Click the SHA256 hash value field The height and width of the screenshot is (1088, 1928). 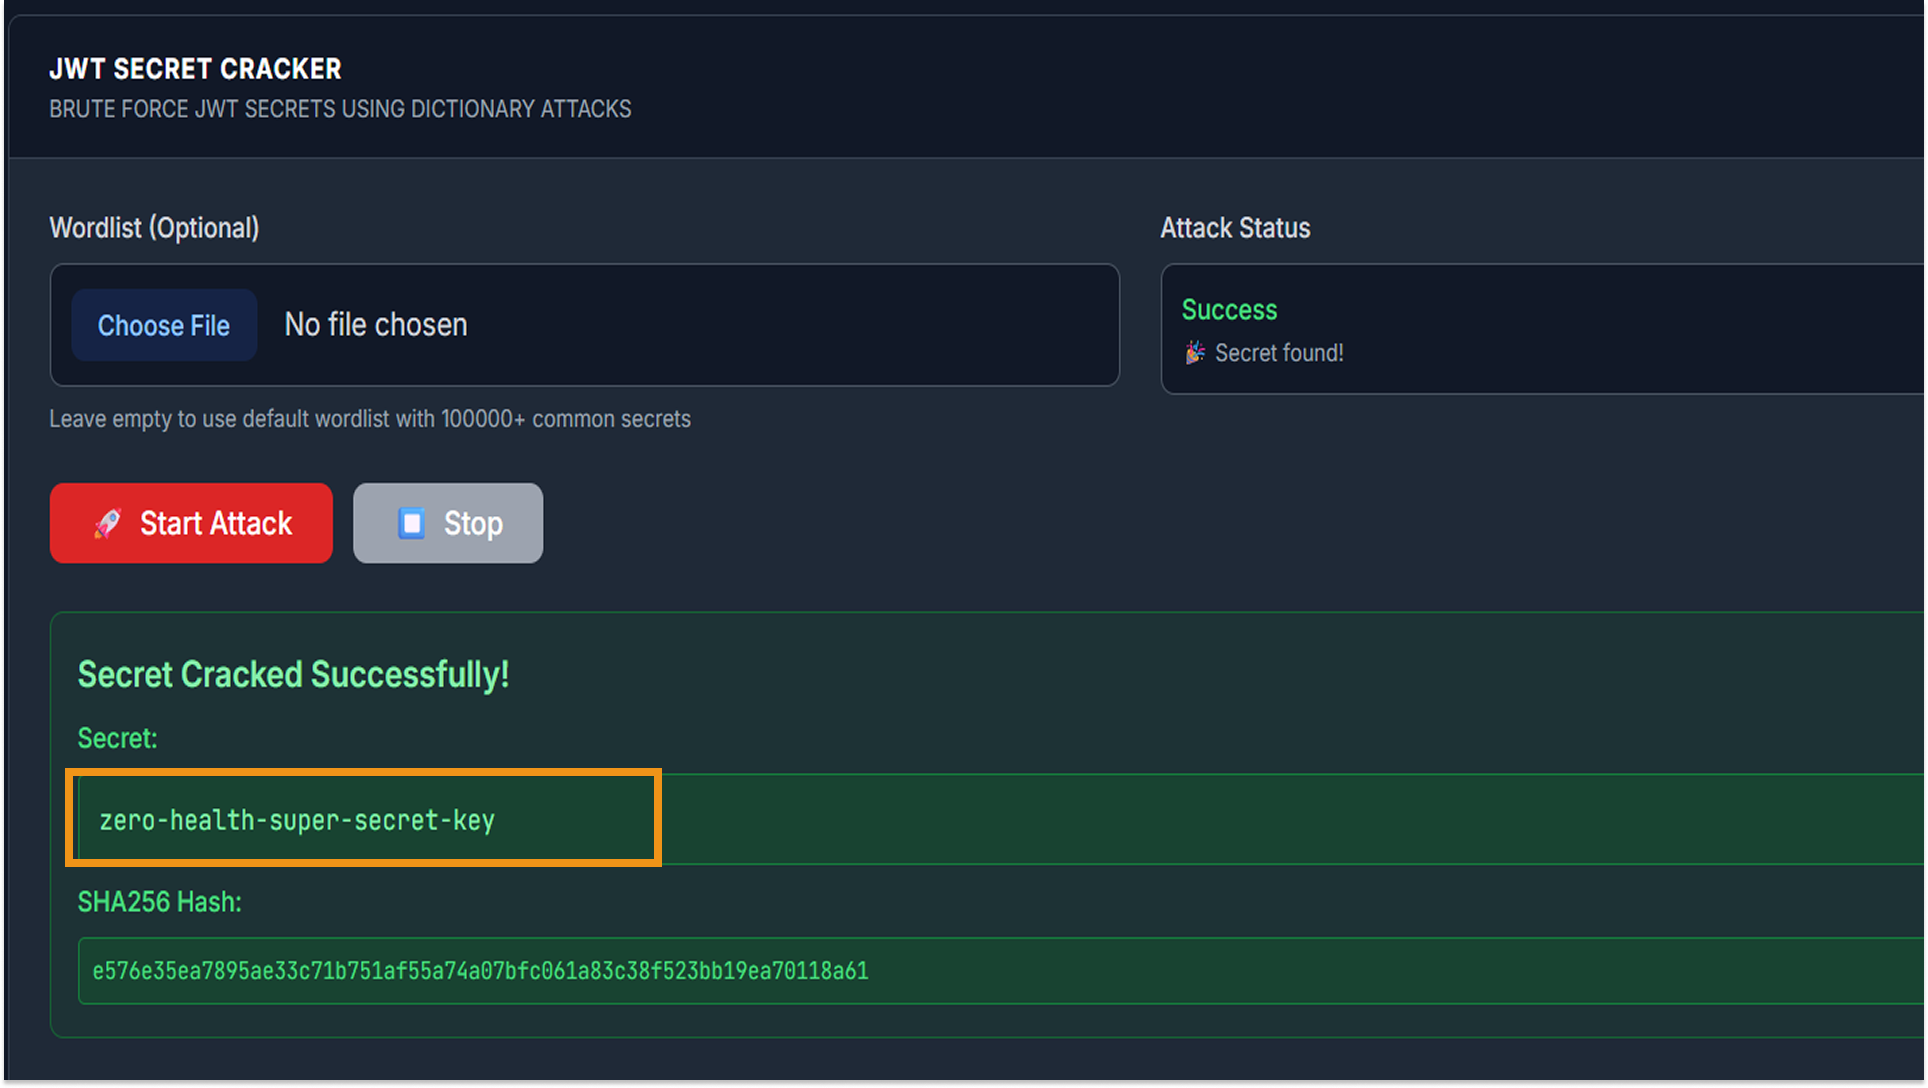[x=480, y=971]
